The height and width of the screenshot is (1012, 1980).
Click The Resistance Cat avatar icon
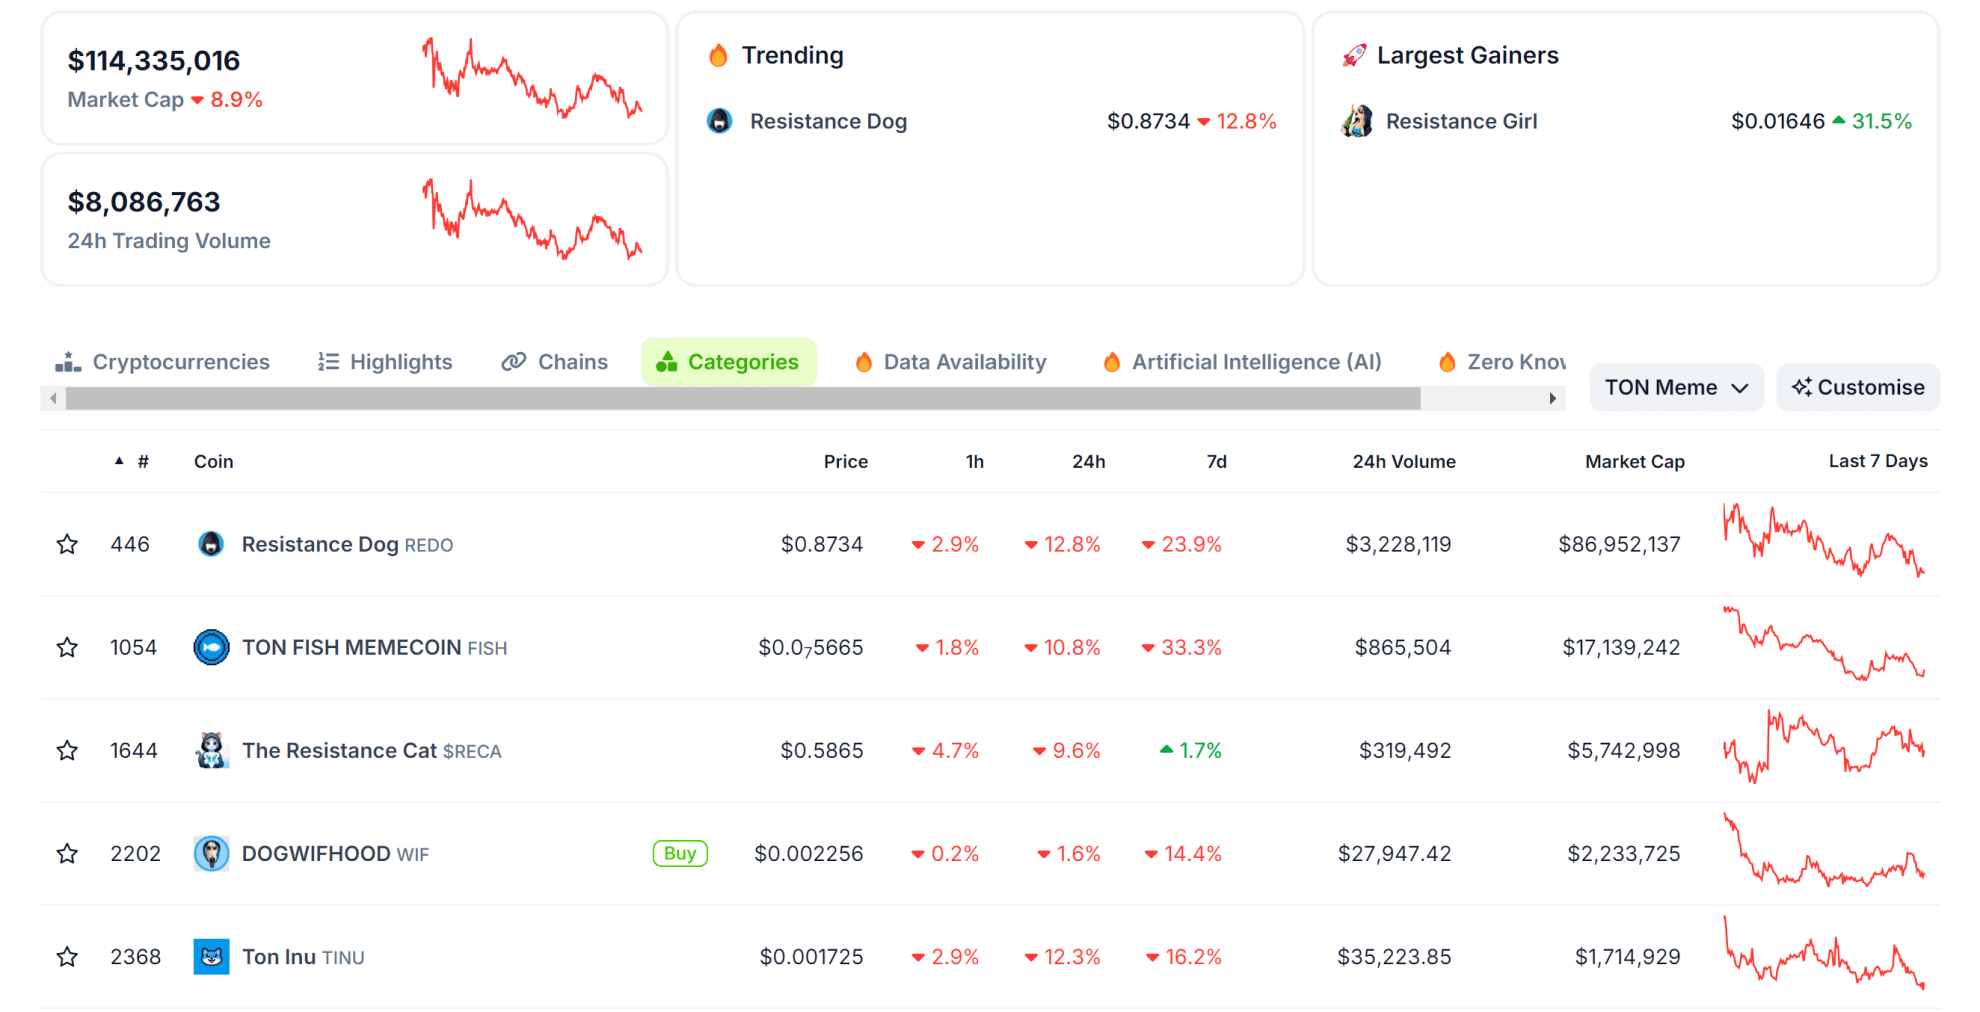pyautogui.click(x=211, y=750)
